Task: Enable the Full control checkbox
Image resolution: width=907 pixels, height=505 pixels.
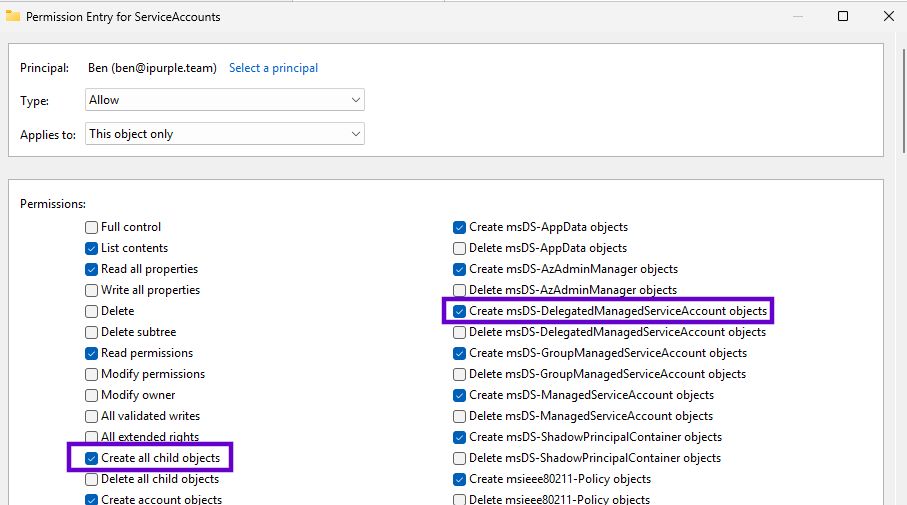Action: [92, 227]
